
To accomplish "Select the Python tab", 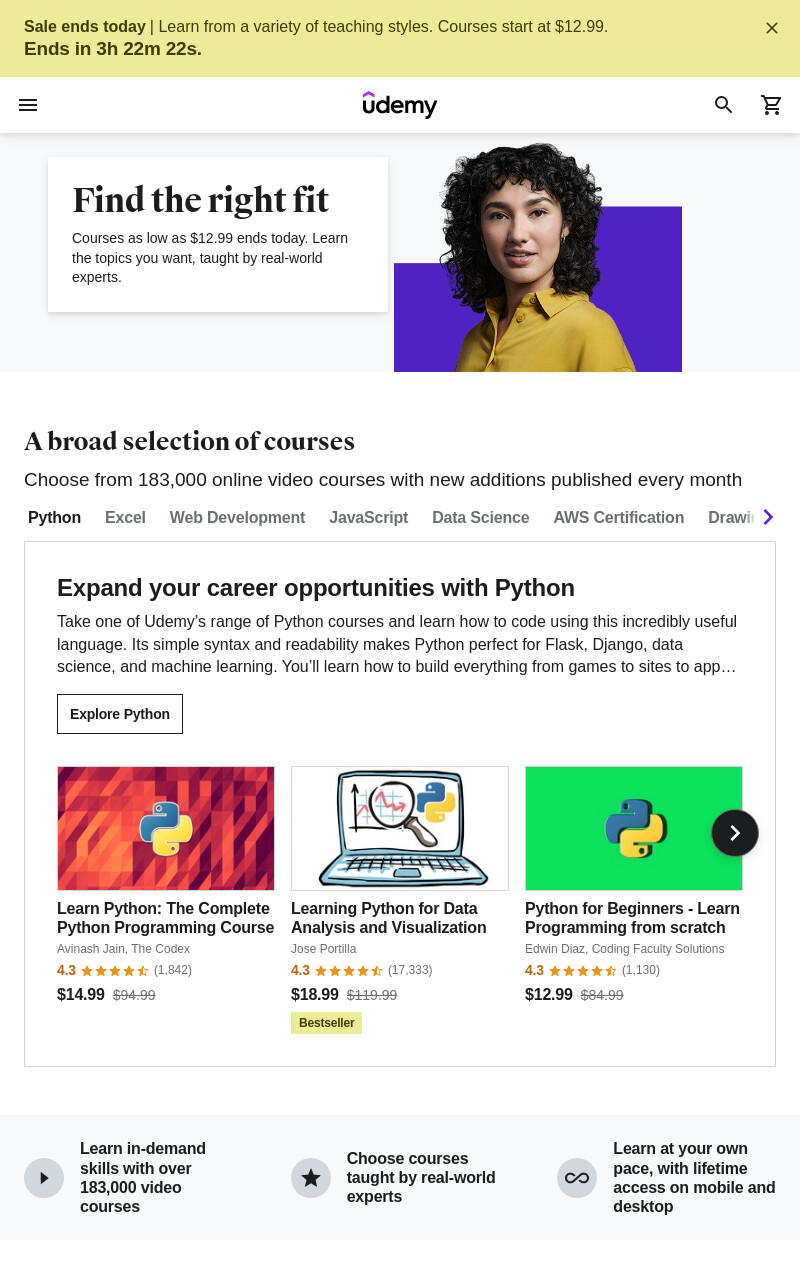I will [x=55, y=518].
